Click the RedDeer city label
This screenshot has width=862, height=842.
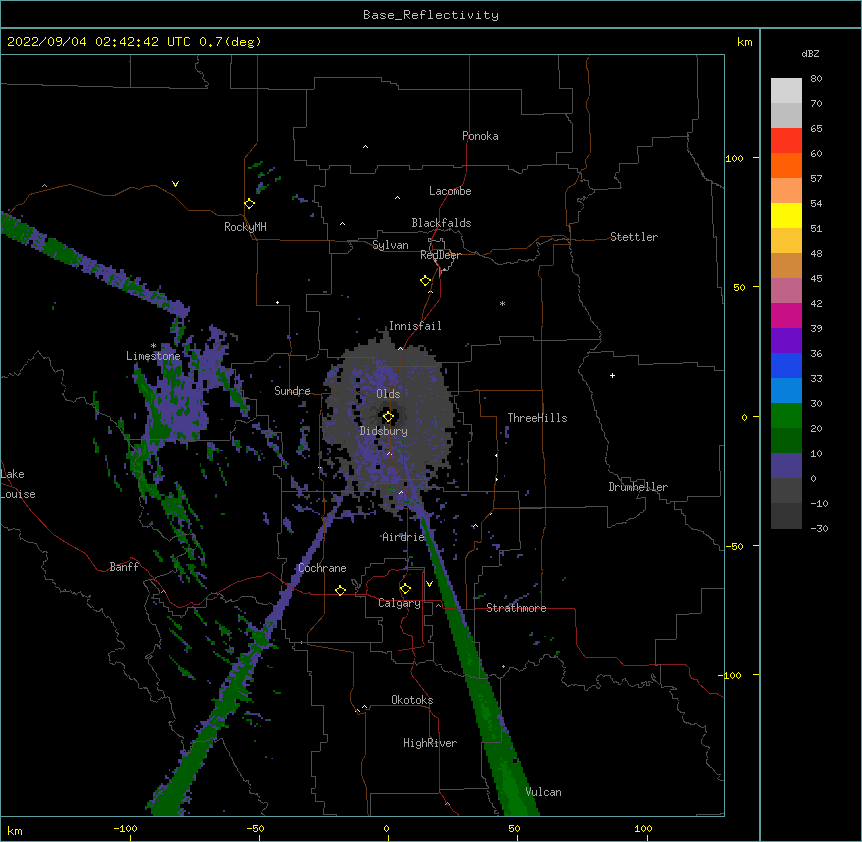tap(440, 255)
